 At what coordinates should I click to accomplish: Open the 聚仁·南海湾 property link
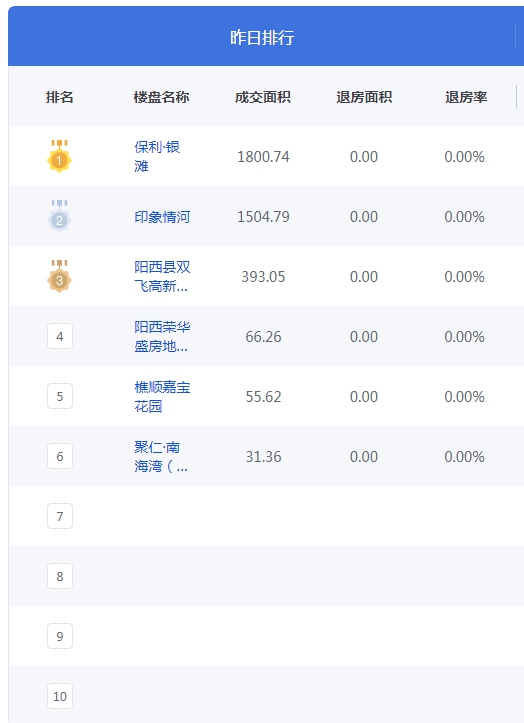pos(161,456)
